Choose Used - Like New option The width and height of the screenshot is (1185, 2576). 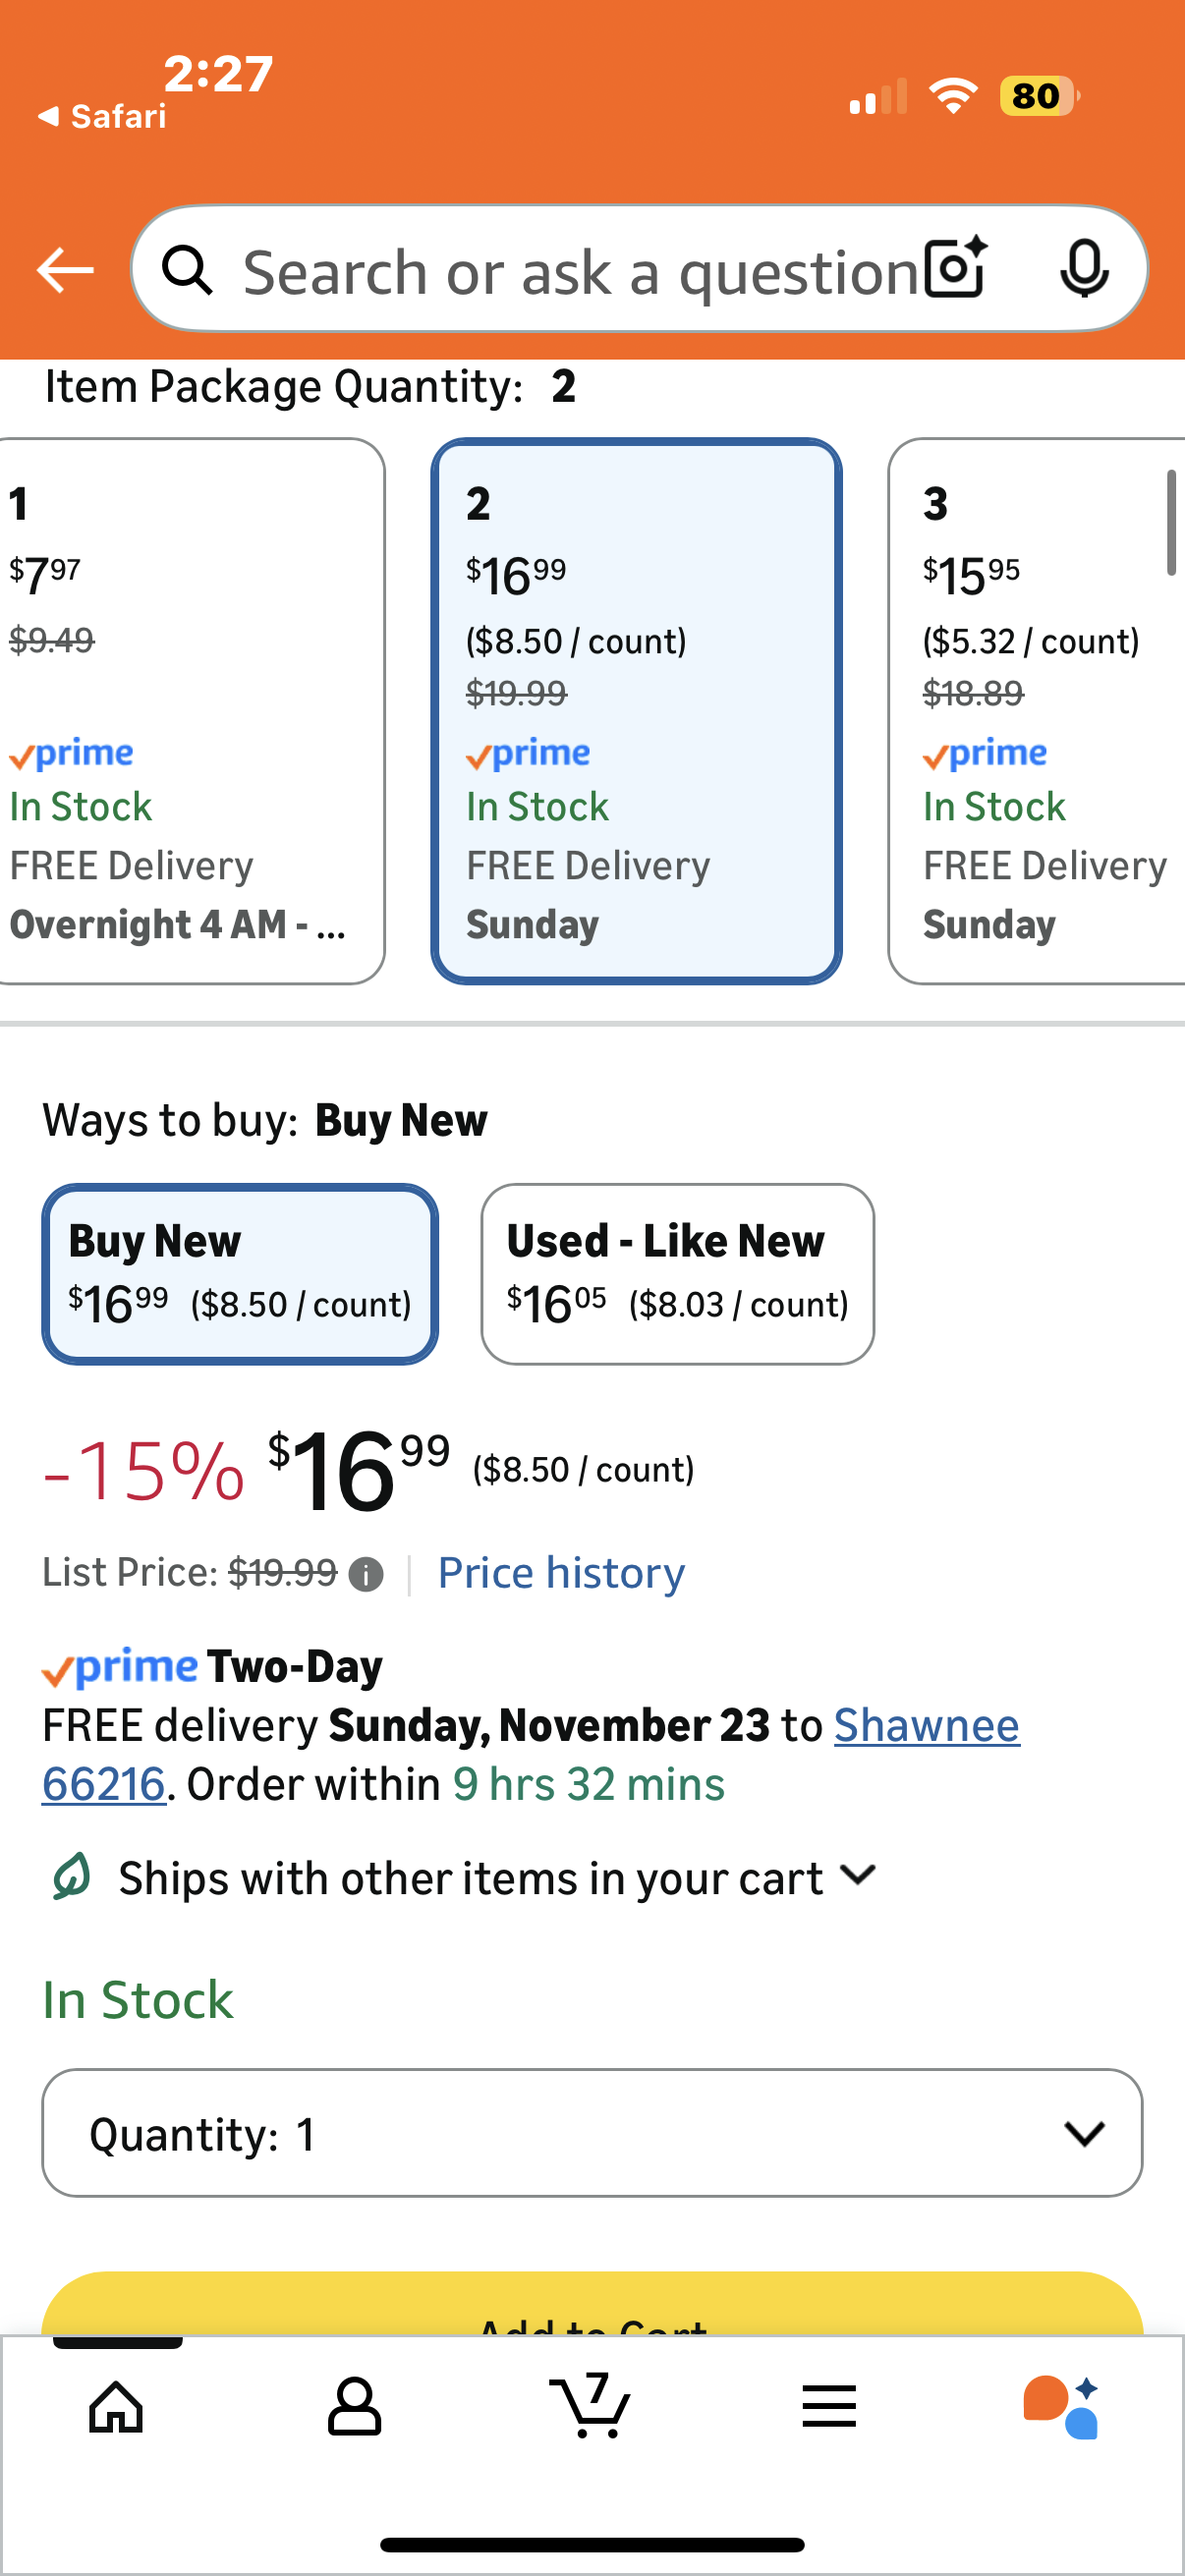677,1274
